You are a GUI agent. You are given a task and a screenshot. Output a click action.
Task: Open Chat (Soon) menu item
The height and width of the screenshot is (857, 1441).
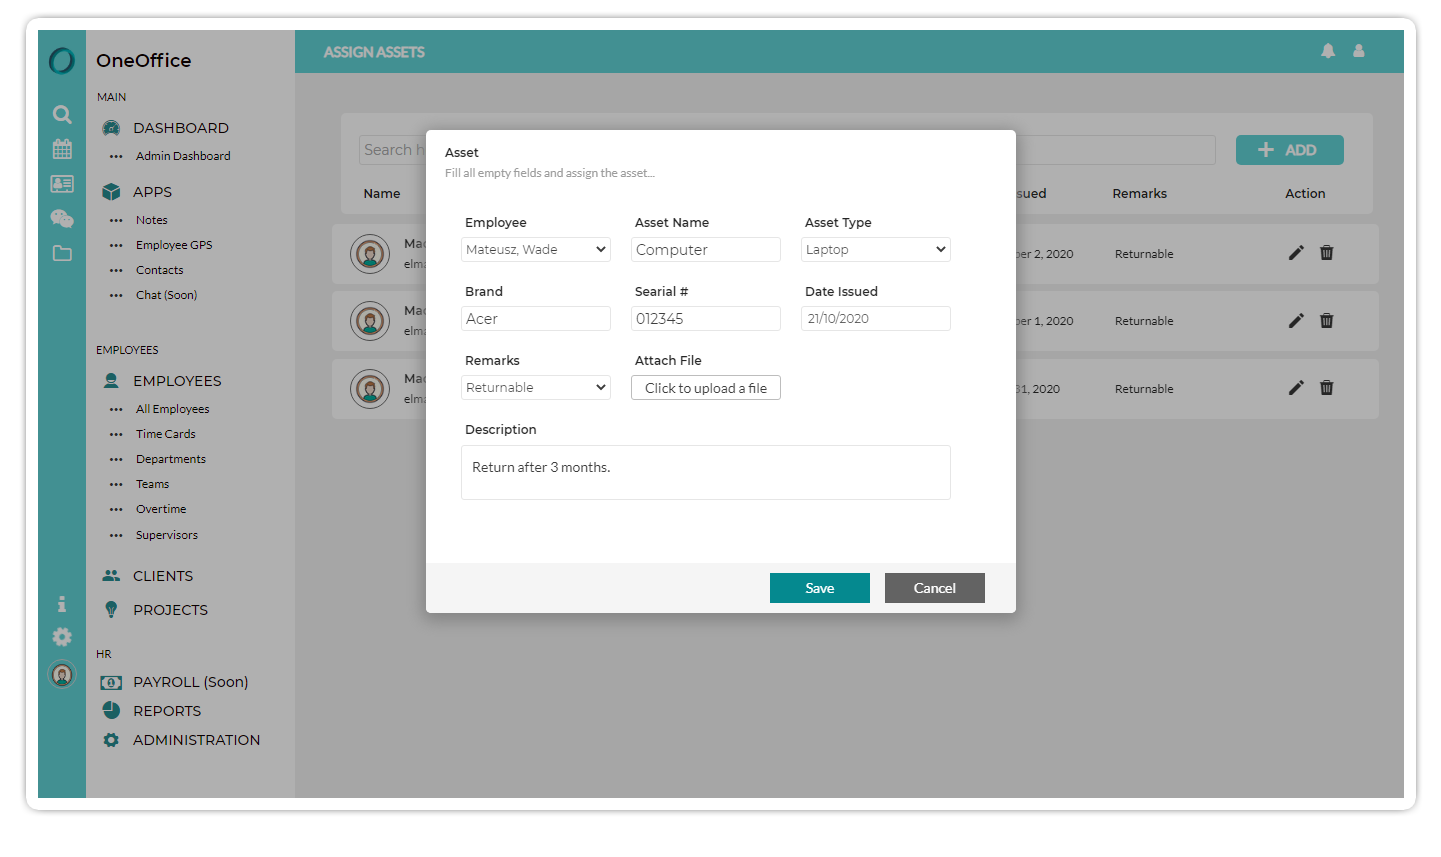pos(167,295)
